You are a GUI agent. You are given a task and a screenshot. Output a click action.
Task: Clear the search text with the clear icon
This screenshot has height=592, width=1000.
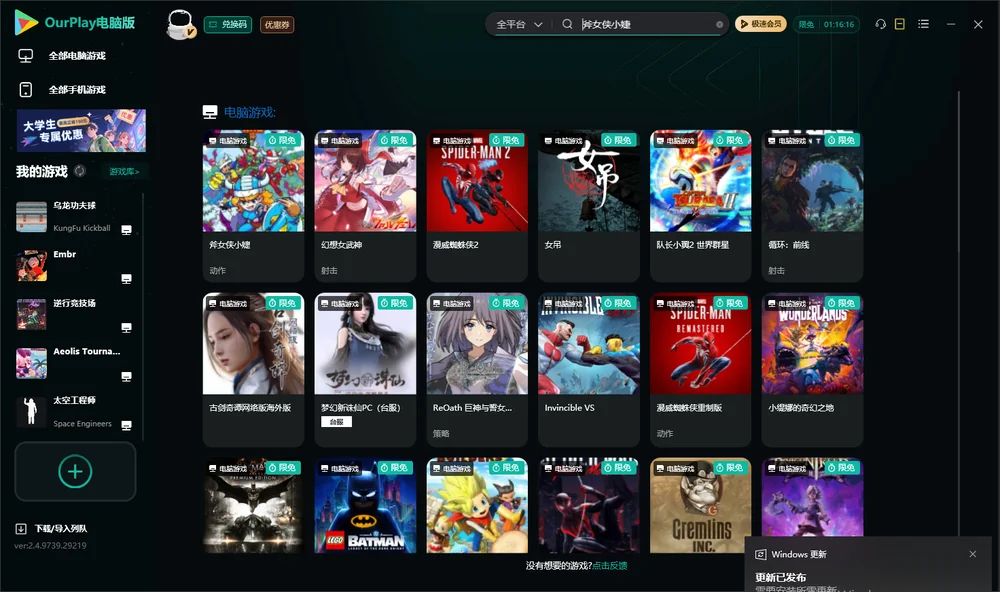719,25
